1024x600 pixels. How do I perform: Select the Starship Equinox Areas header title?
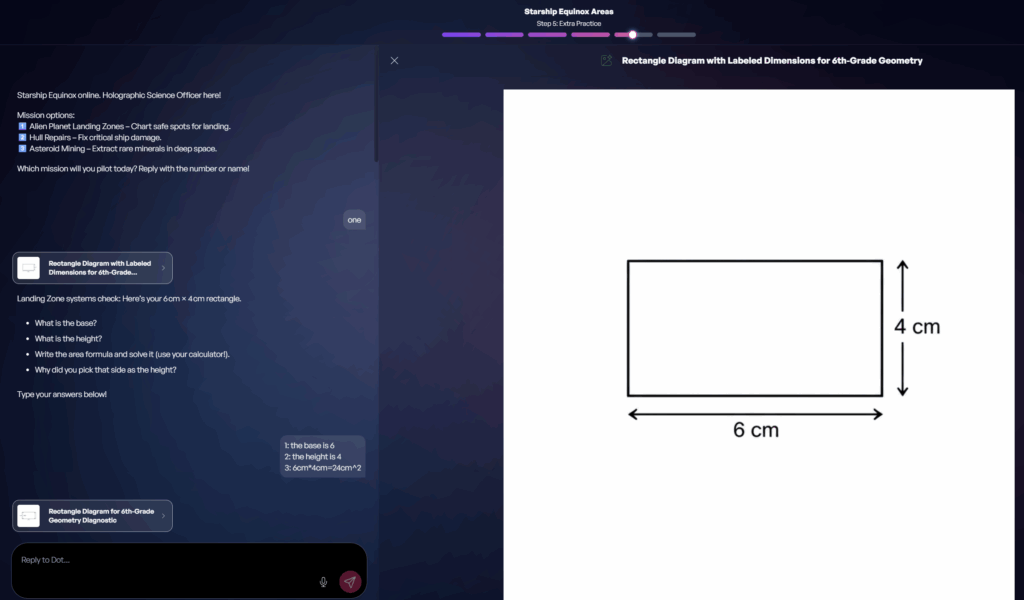[569, 12]
